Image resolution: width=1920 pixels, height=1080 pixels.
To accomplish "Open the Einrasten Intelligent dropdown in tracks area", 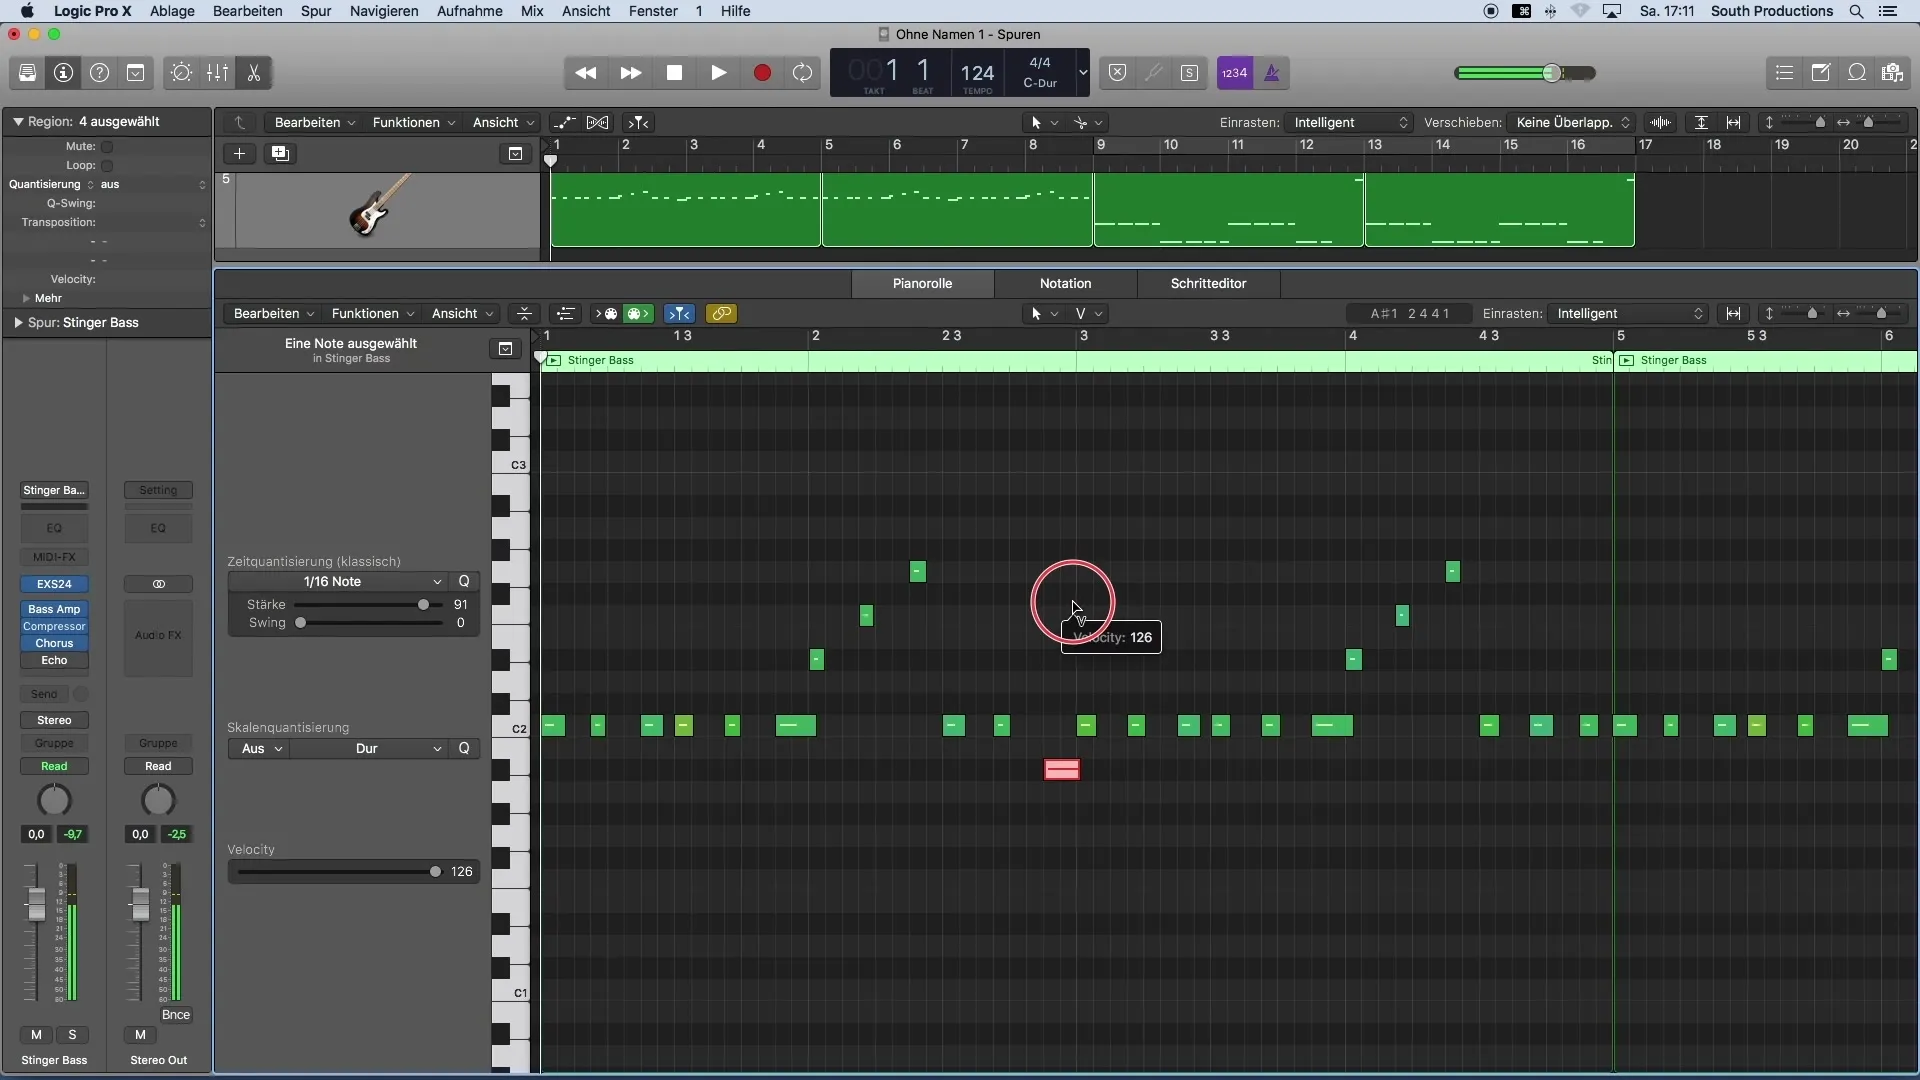I will click(1349, 123).
